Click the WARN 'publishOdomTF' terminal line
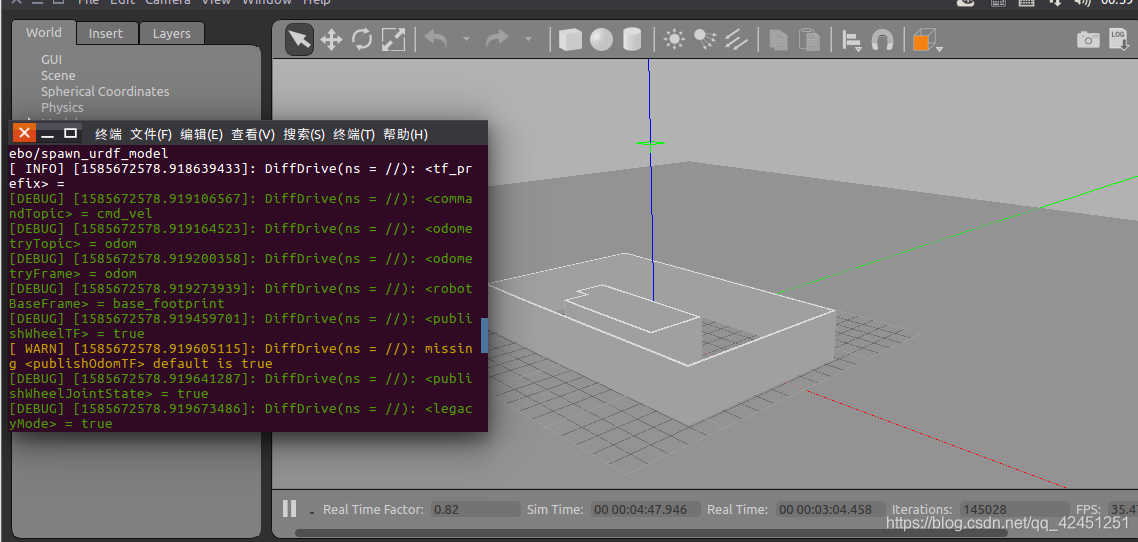This screenshot has height=542, width=1138. pyautogui.click(x=241, y=356)
